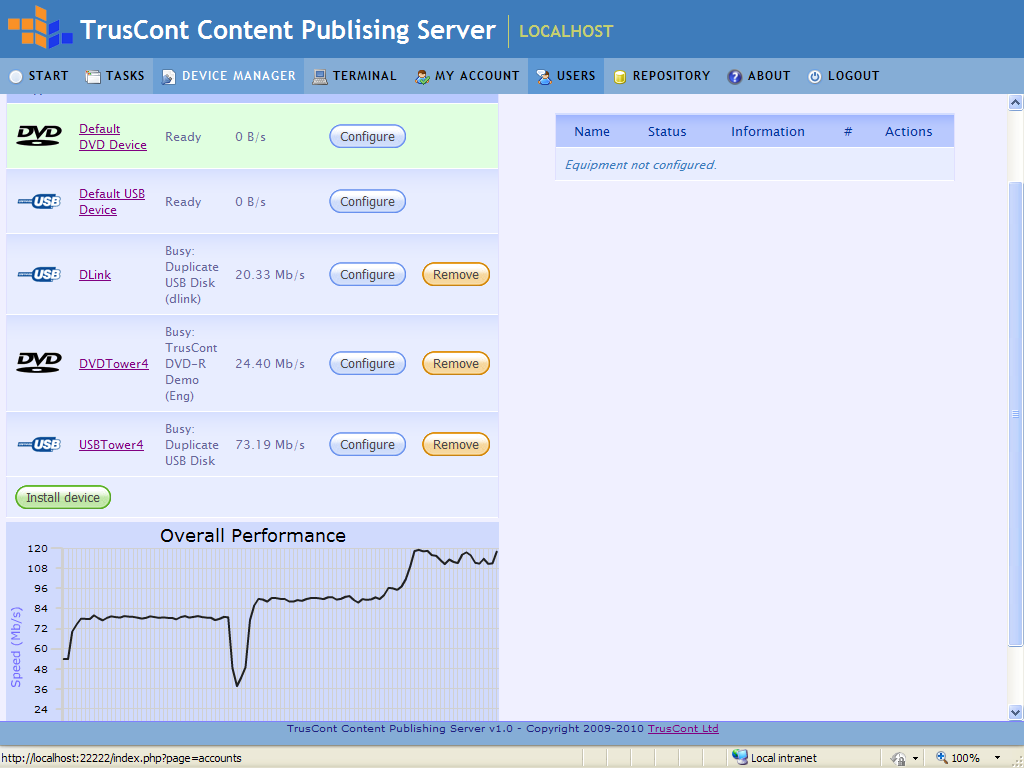
Task: Click DVD logo in DVDTower4 row
Action: pyautogui.click(x=39, y=362)
